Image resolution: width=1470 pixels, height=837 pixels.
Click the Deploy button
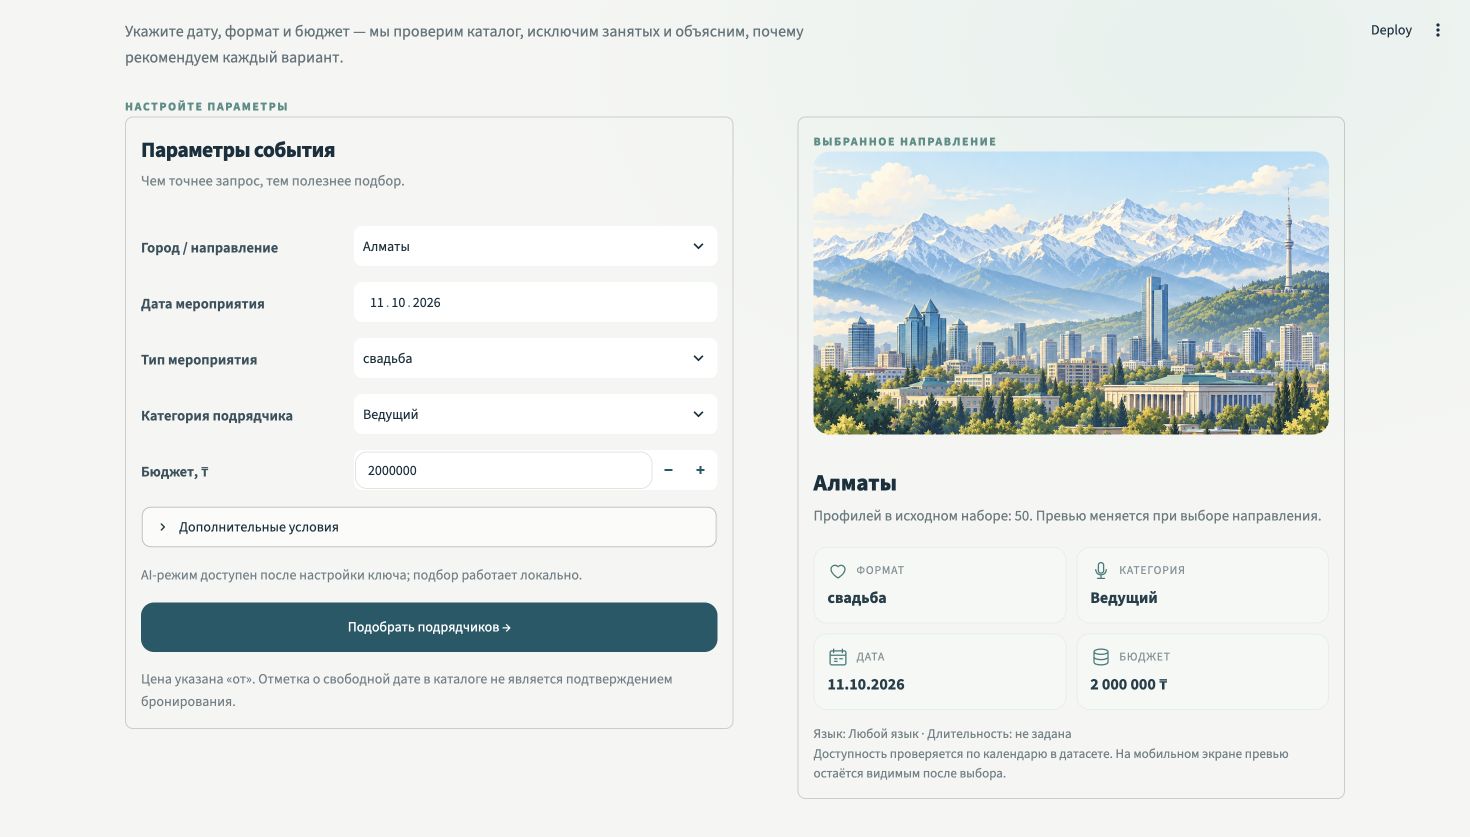click(1391, 30)
